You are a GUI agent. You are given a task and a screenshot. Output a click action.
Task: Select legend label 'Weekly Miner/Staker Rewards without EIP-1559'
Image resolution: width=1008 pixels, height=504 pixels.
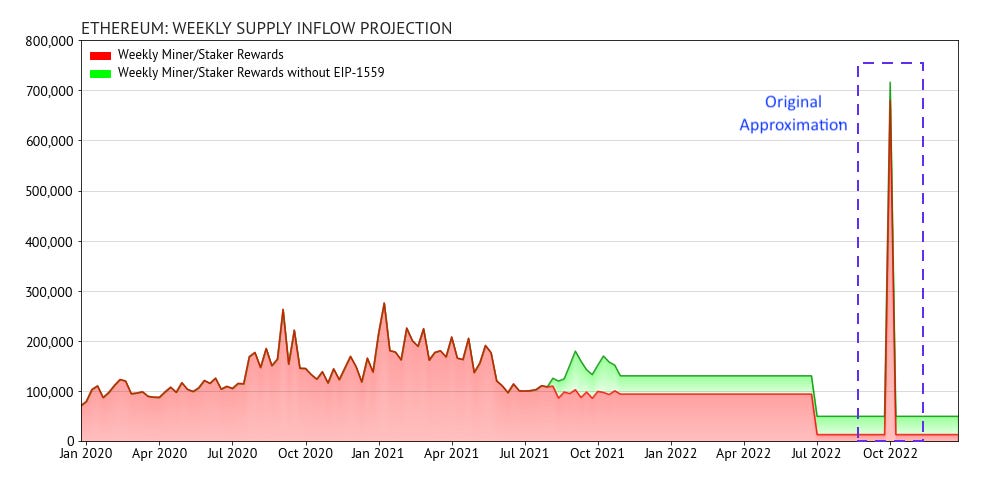(x=251, y=73)
